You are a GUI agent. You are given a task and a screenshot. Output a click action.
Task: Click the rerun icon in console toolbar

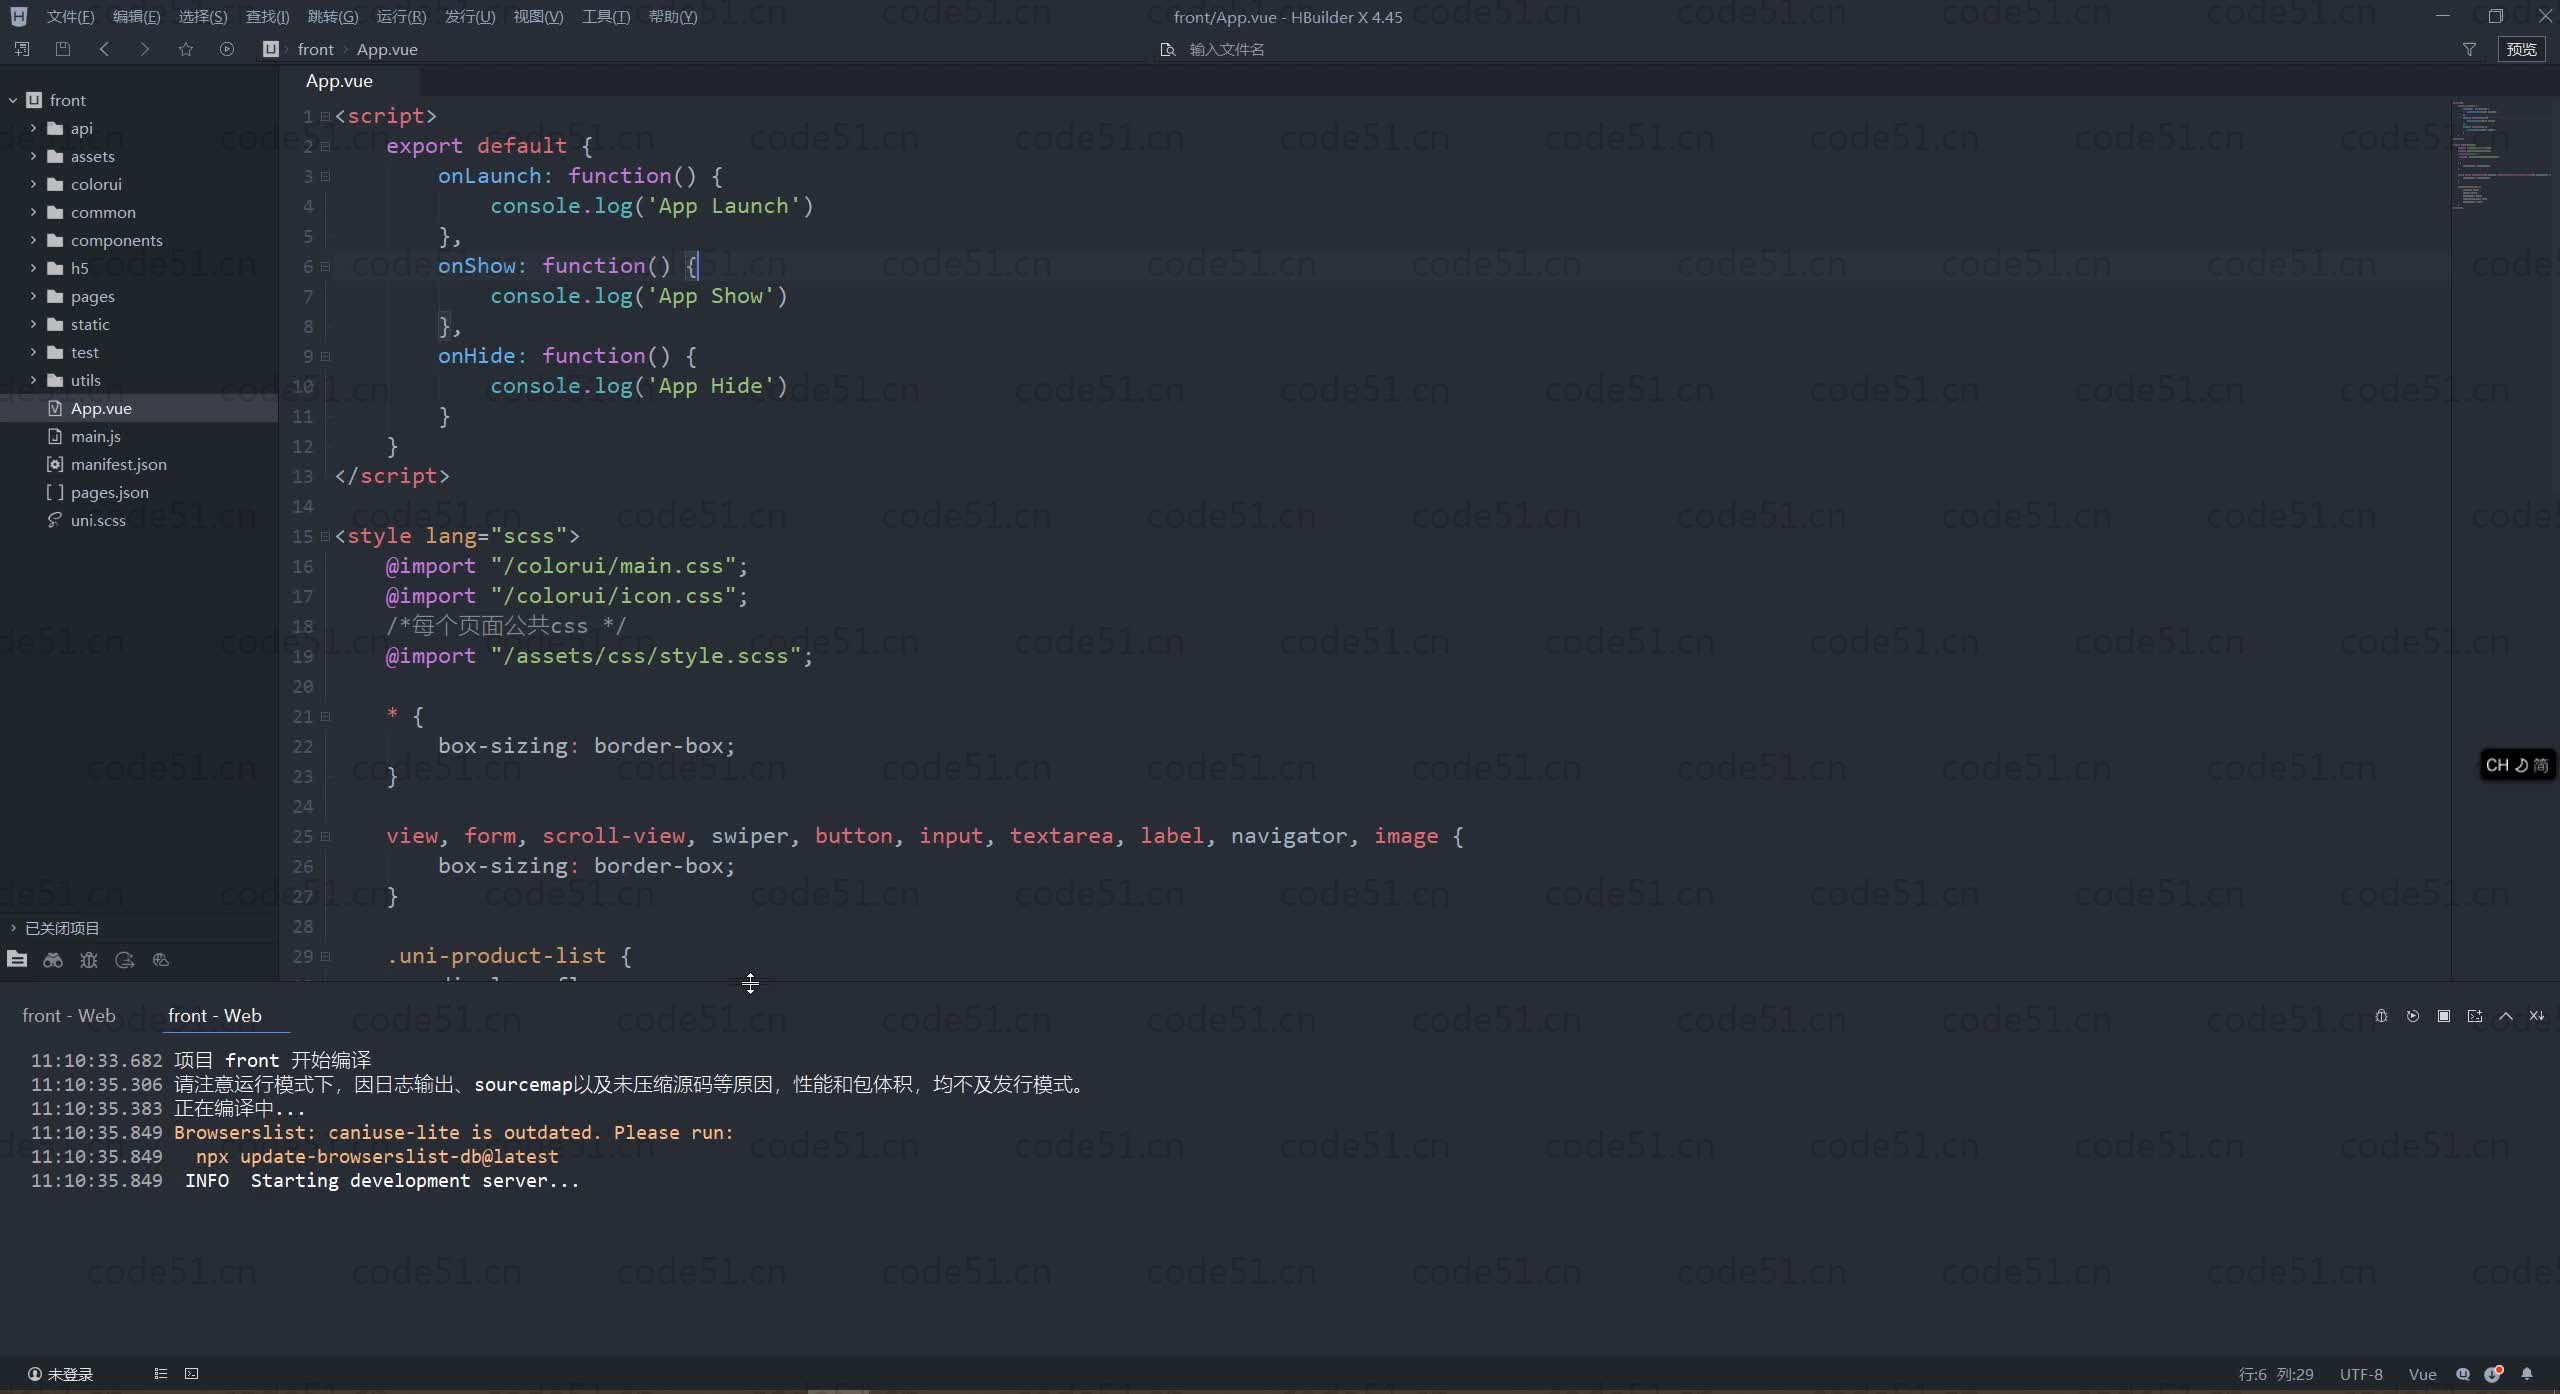(x=2413, y=1016)
